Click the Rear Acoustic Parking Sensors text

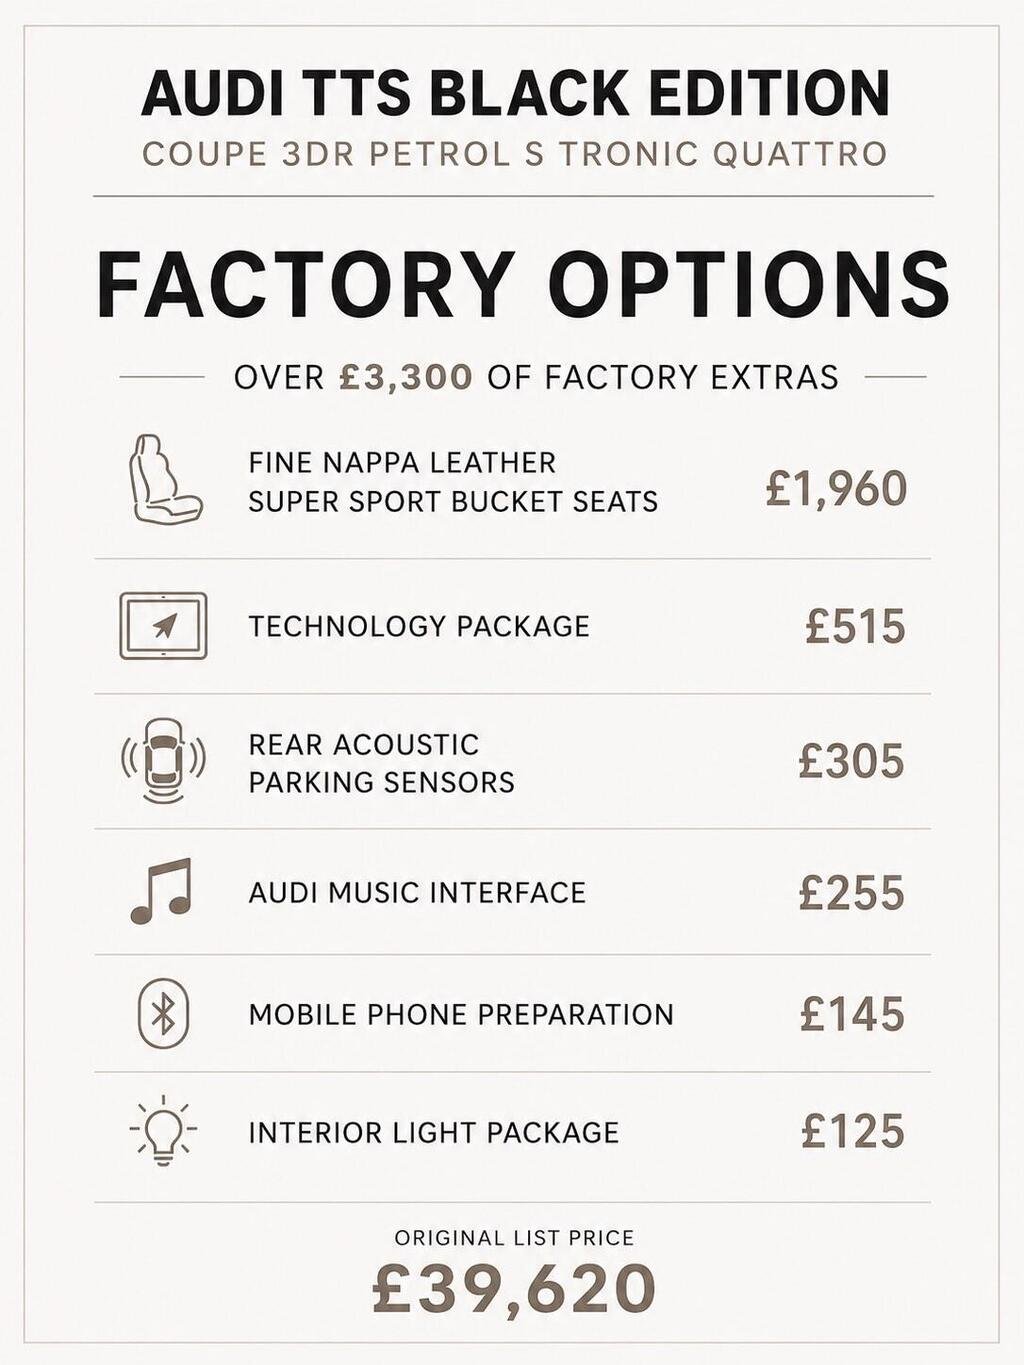(x=381, y=763)
